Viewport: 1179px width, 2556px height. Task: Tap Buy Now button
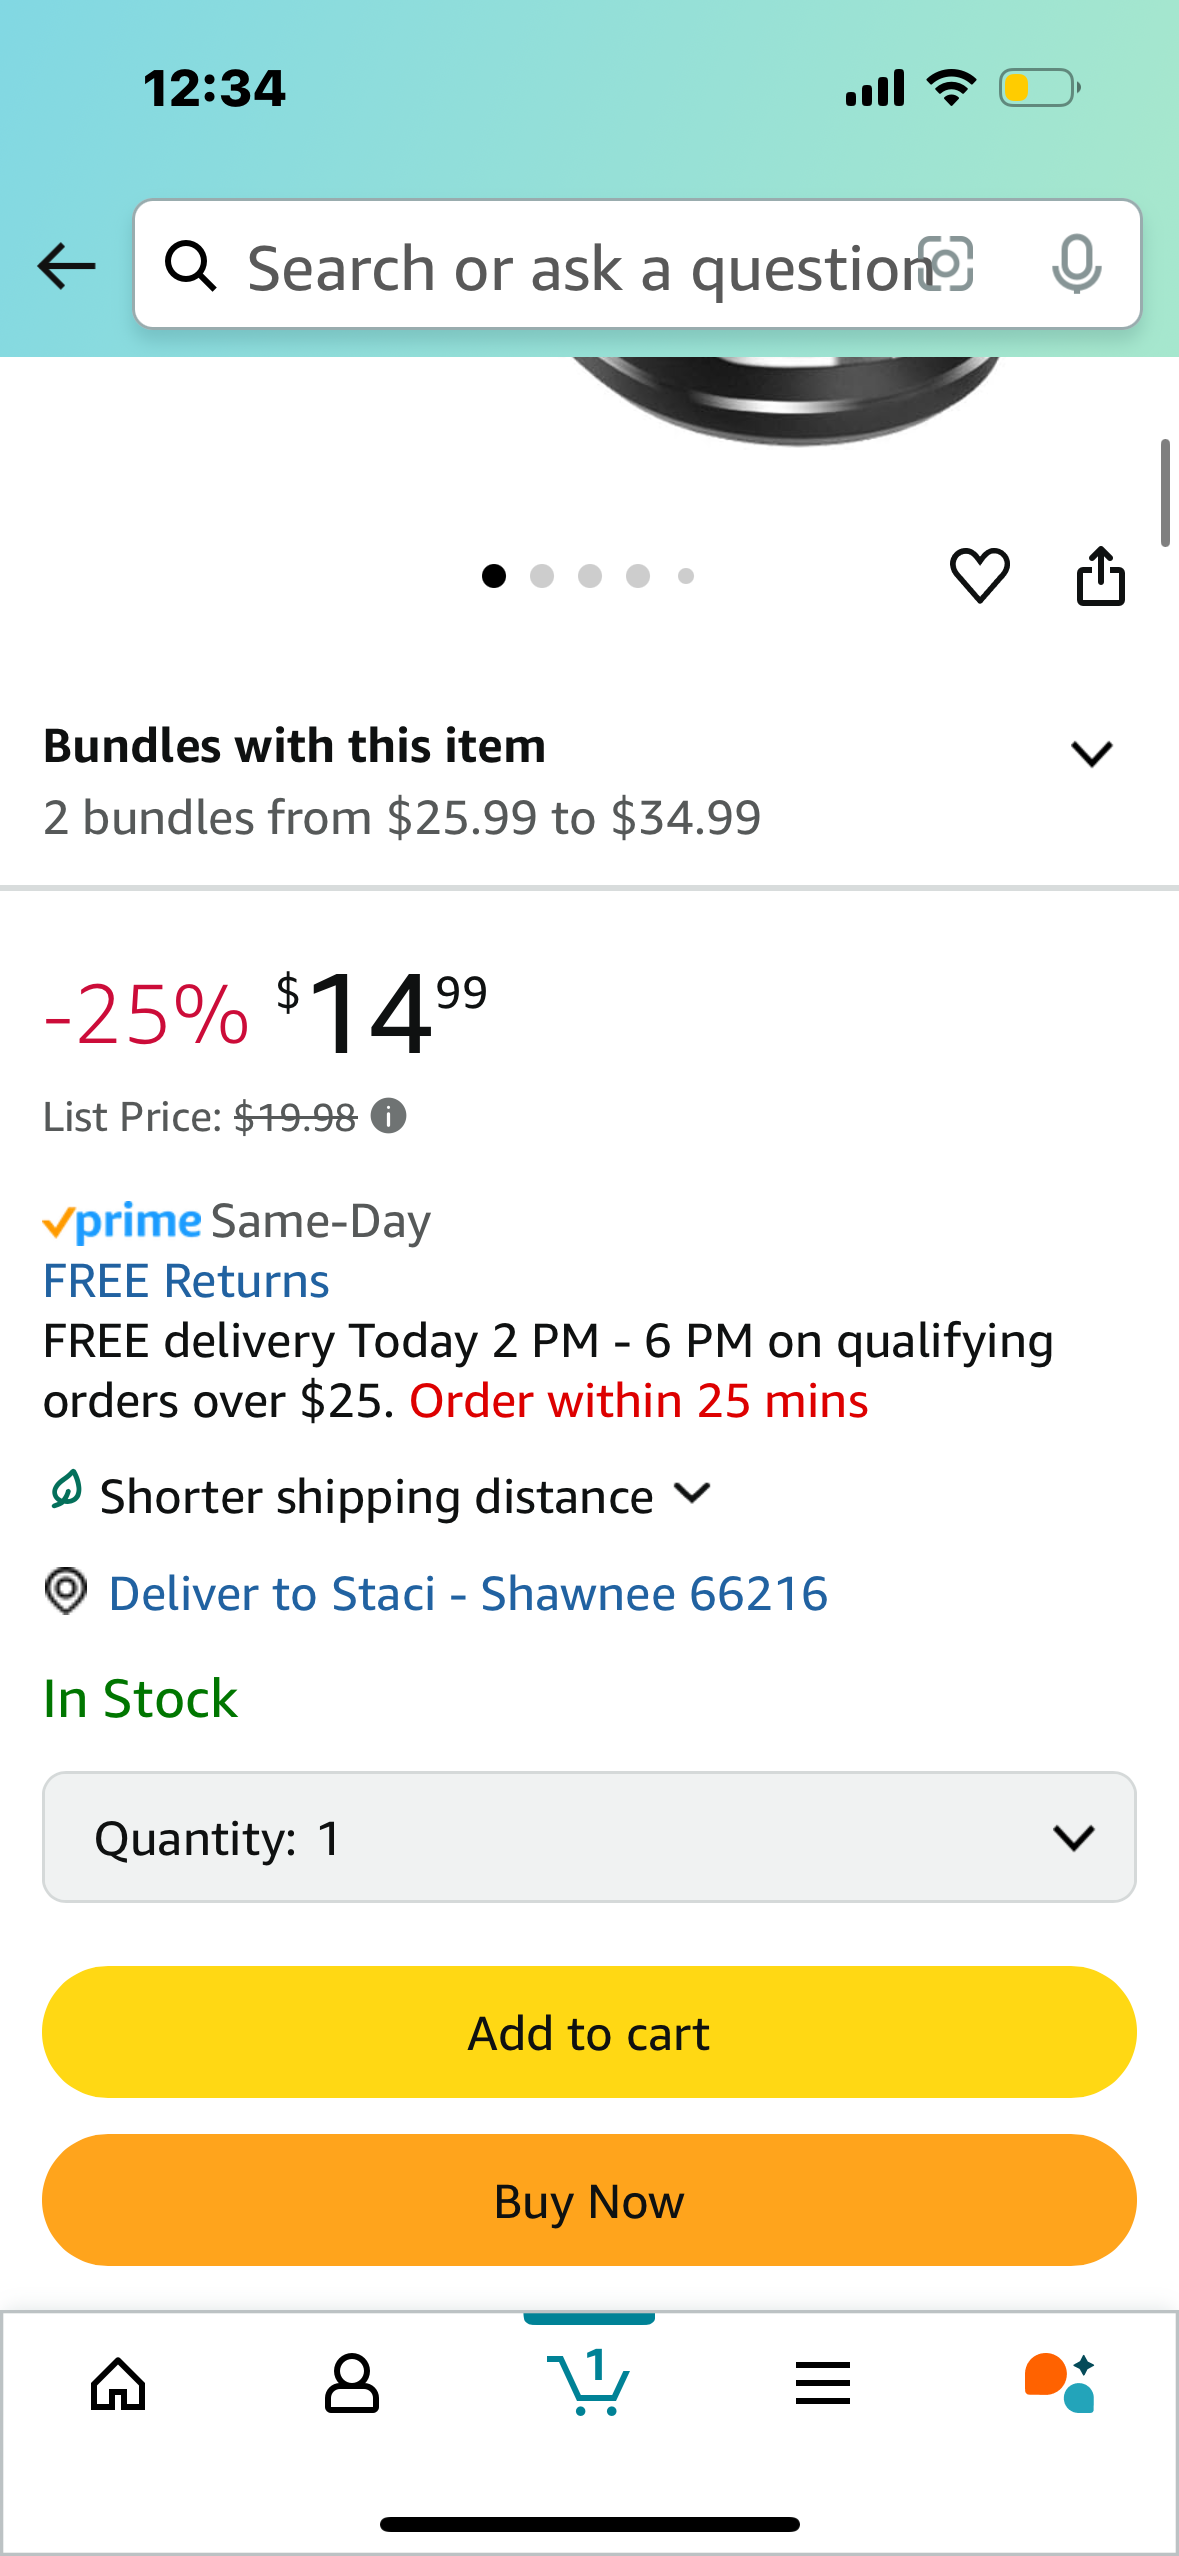tap(589, 2200)
